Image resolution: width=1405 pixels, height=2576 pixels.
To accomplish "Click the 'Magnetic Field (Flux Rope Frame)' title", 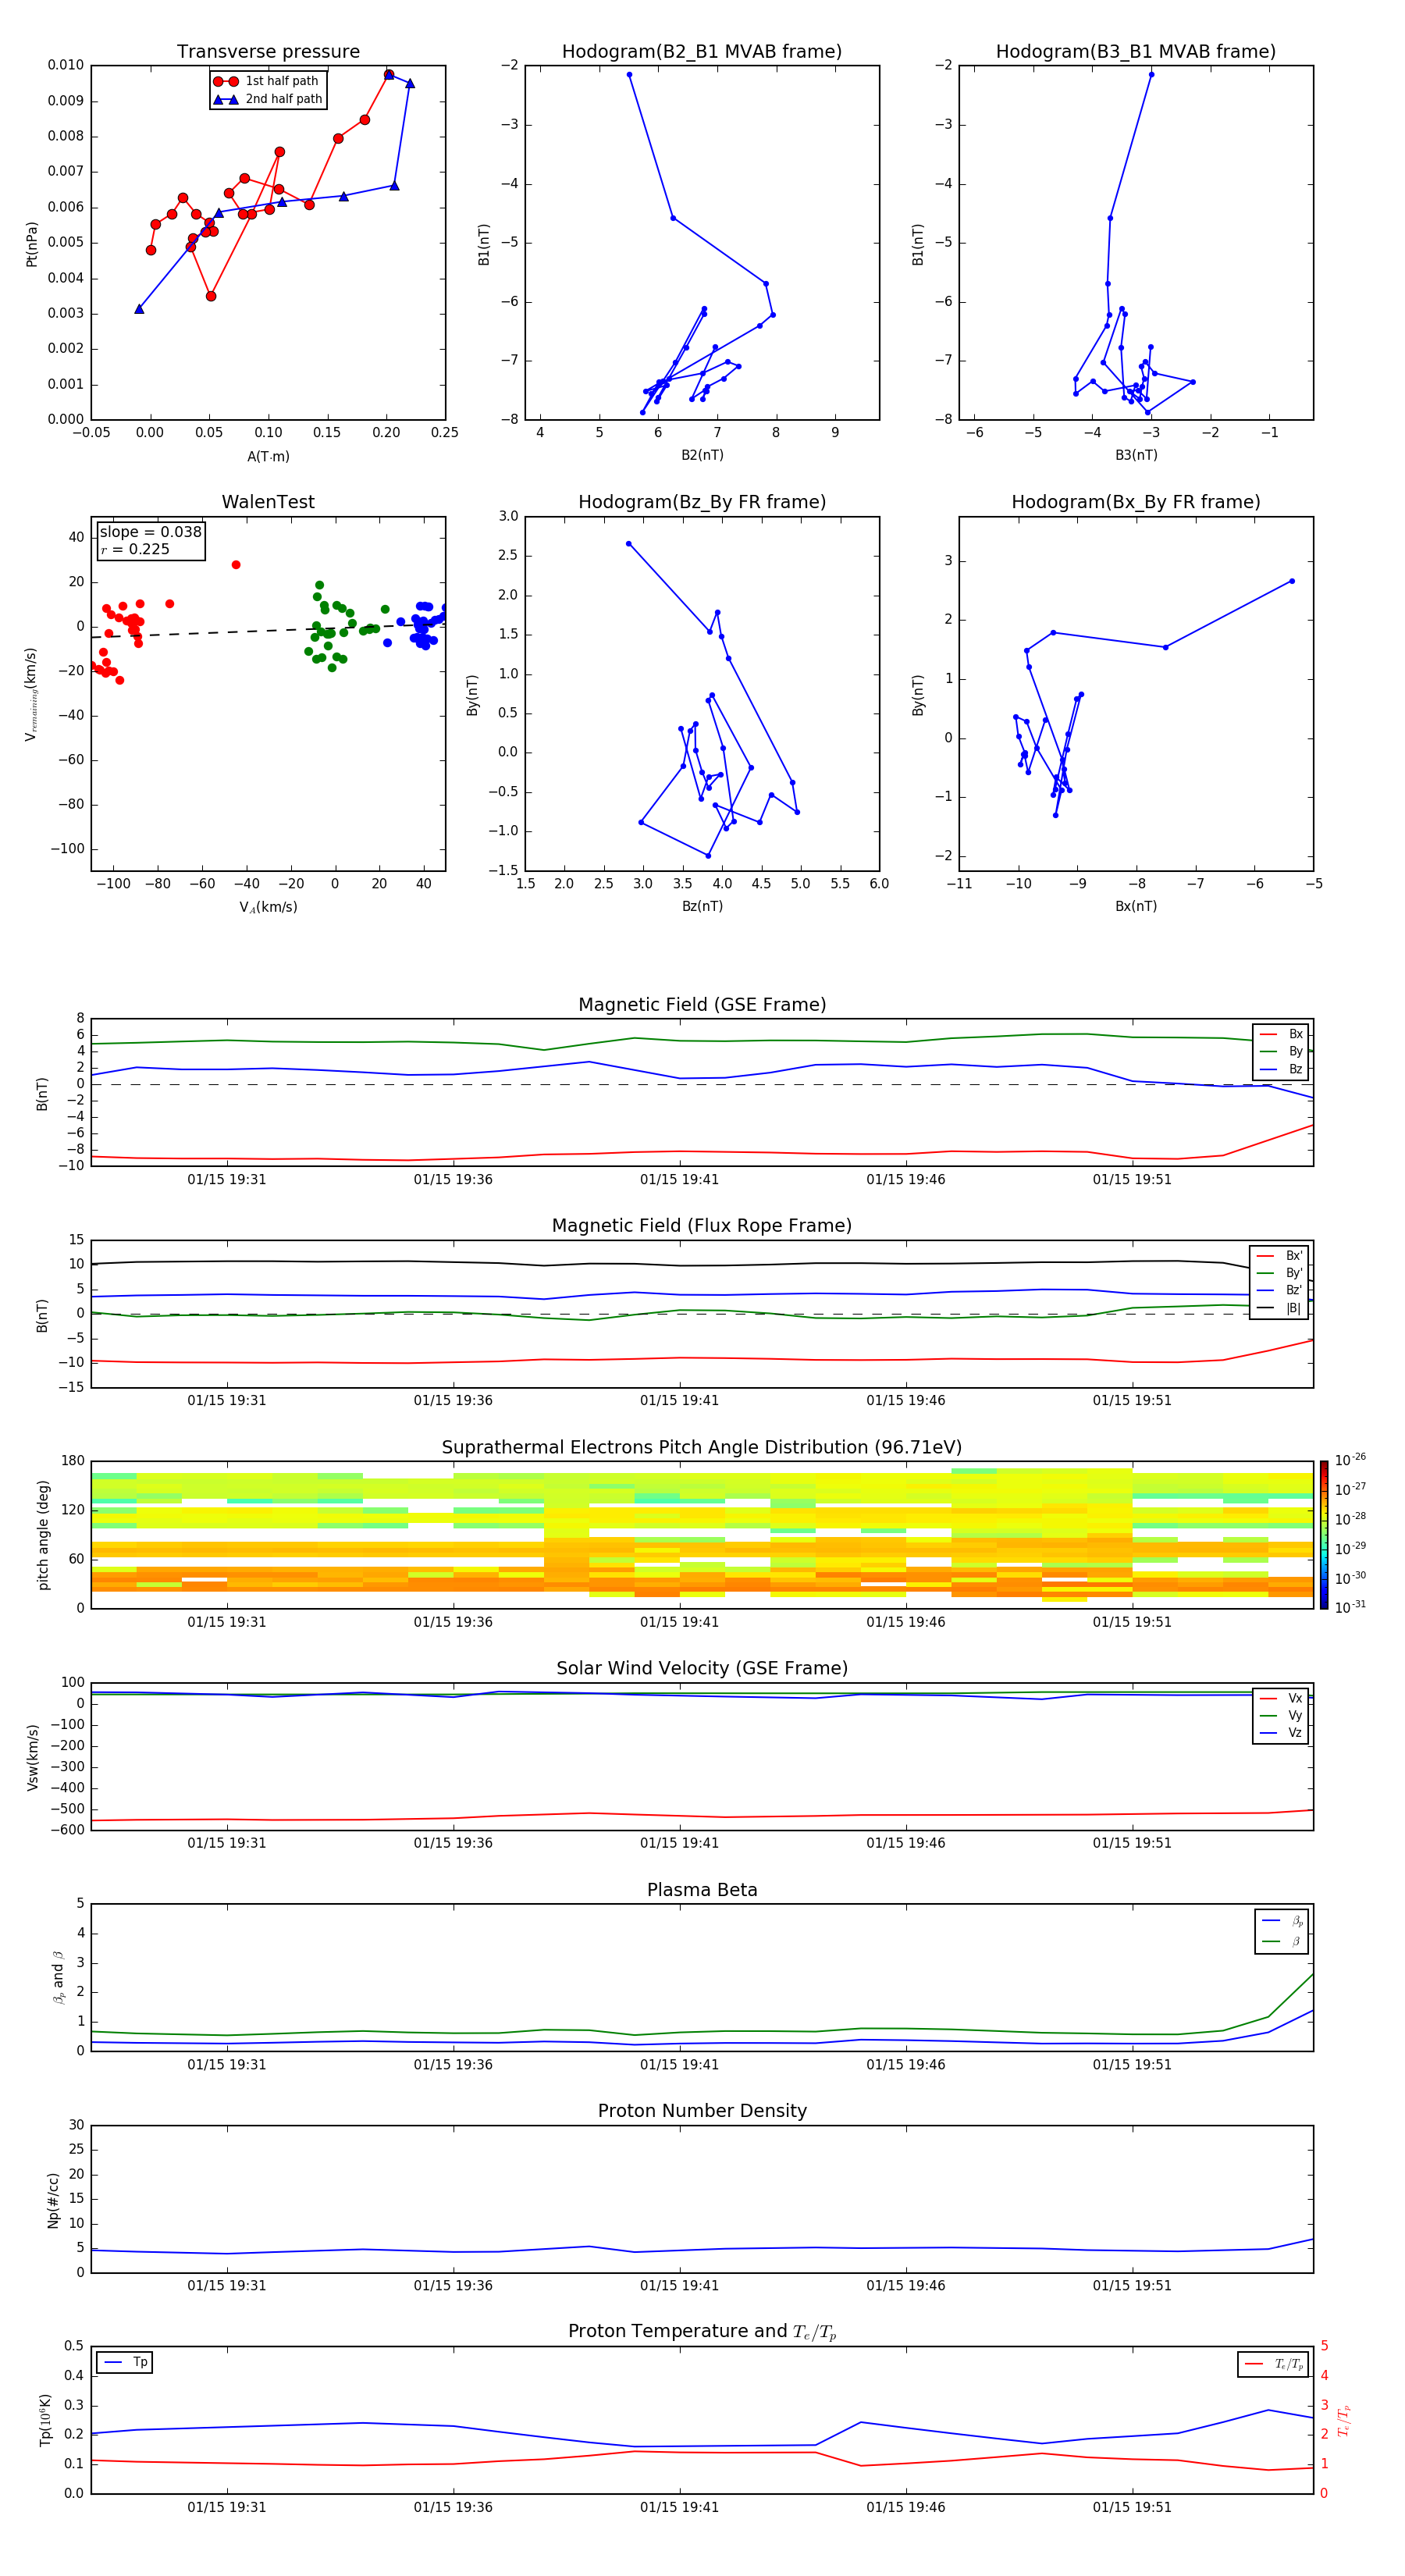I will (x=702, y=1226).
